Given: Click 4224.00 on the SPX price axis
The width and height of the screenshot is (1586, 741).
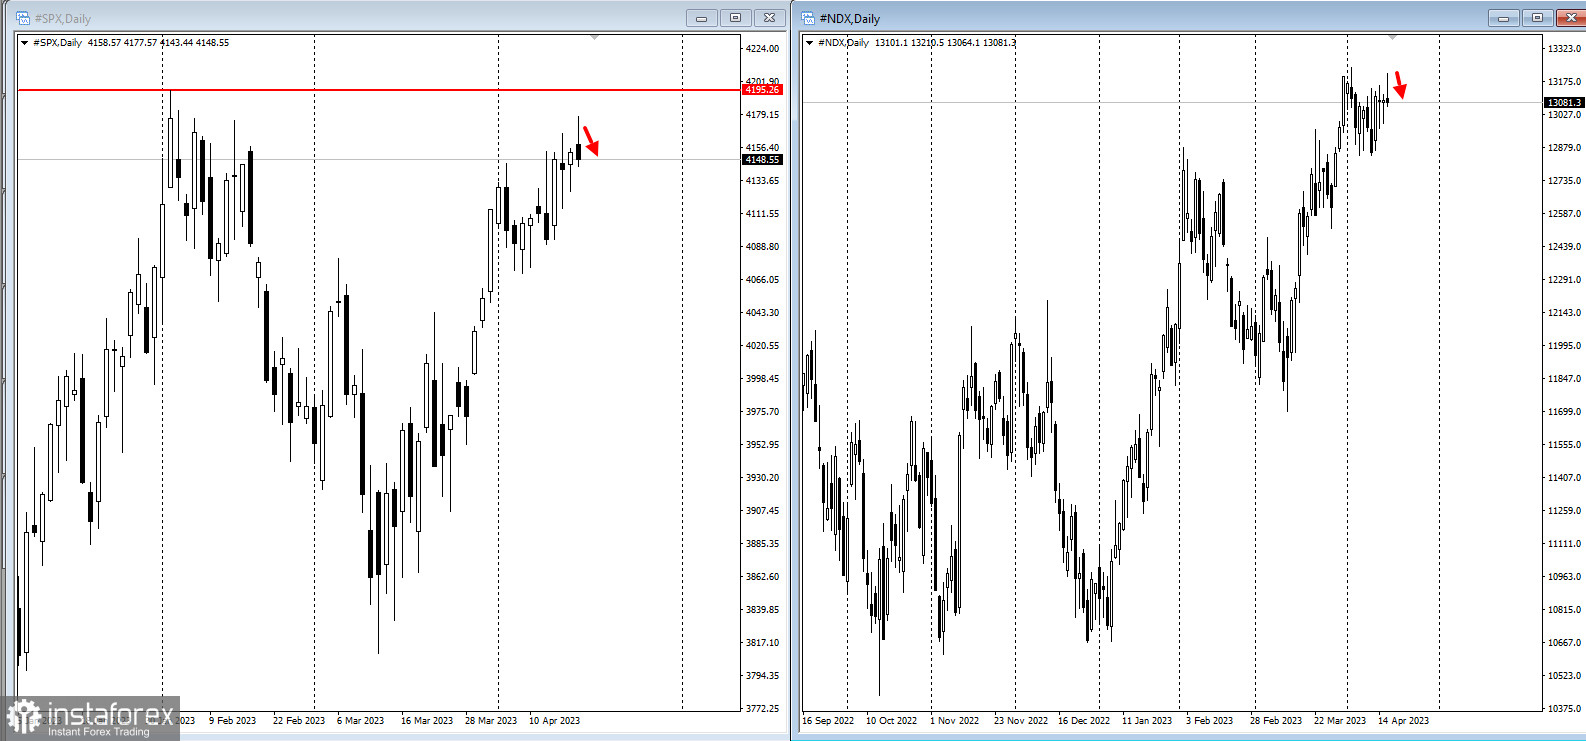Looking at the screenshot, I should point(762,49).
